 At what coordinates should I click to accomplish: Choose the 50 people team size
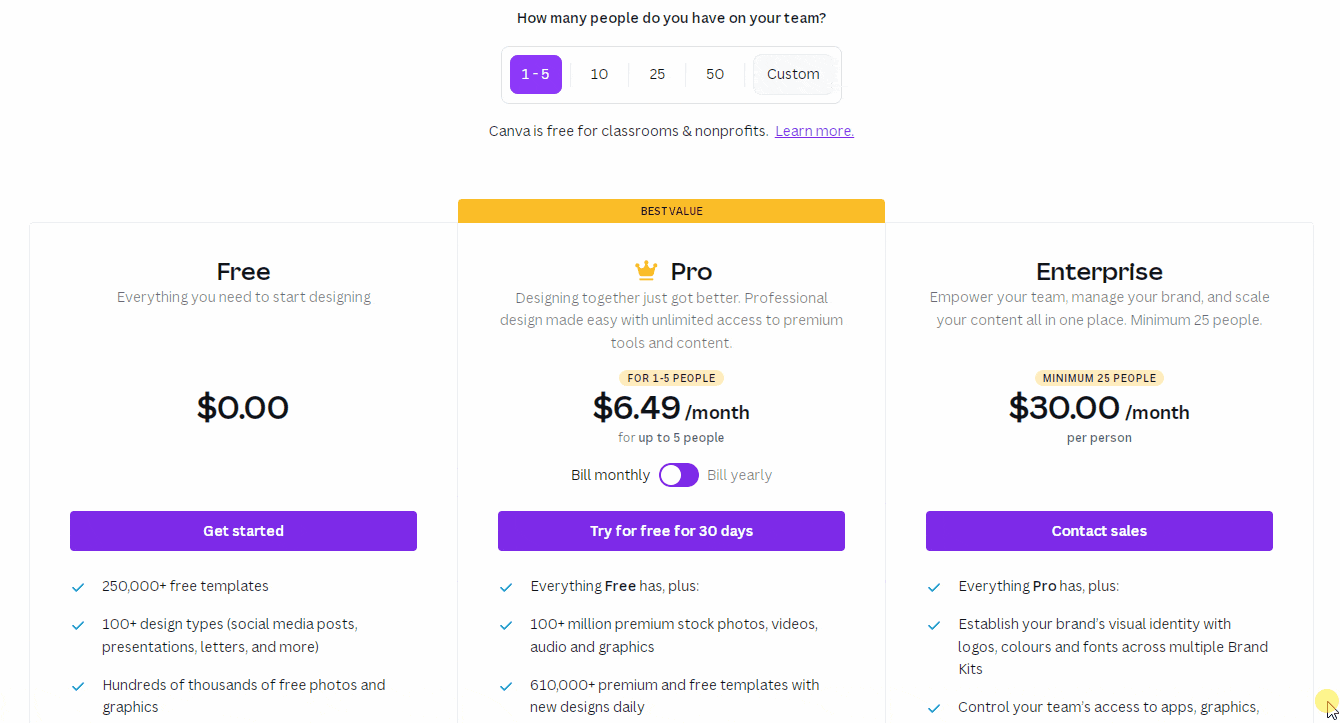click(715, 74)
